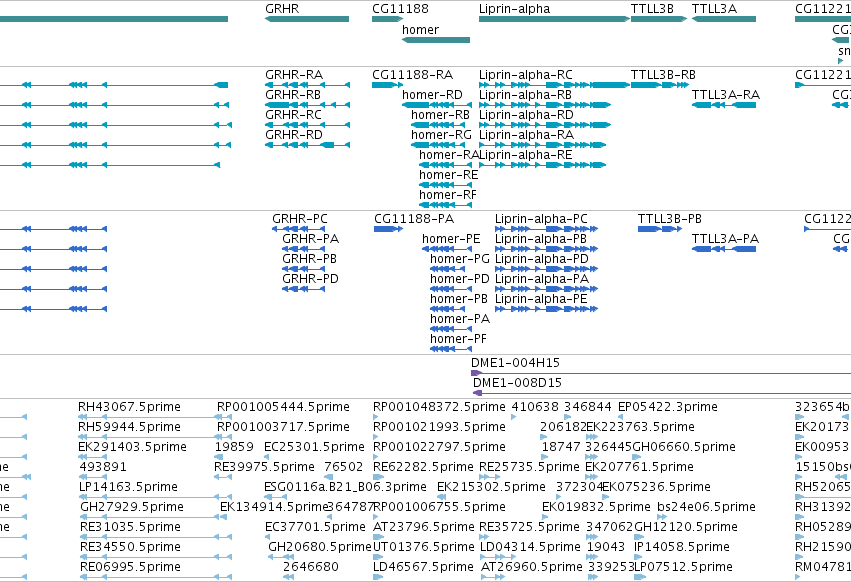Click the TTLL3B gene feature
851x582 pixels.
point(659,19)
